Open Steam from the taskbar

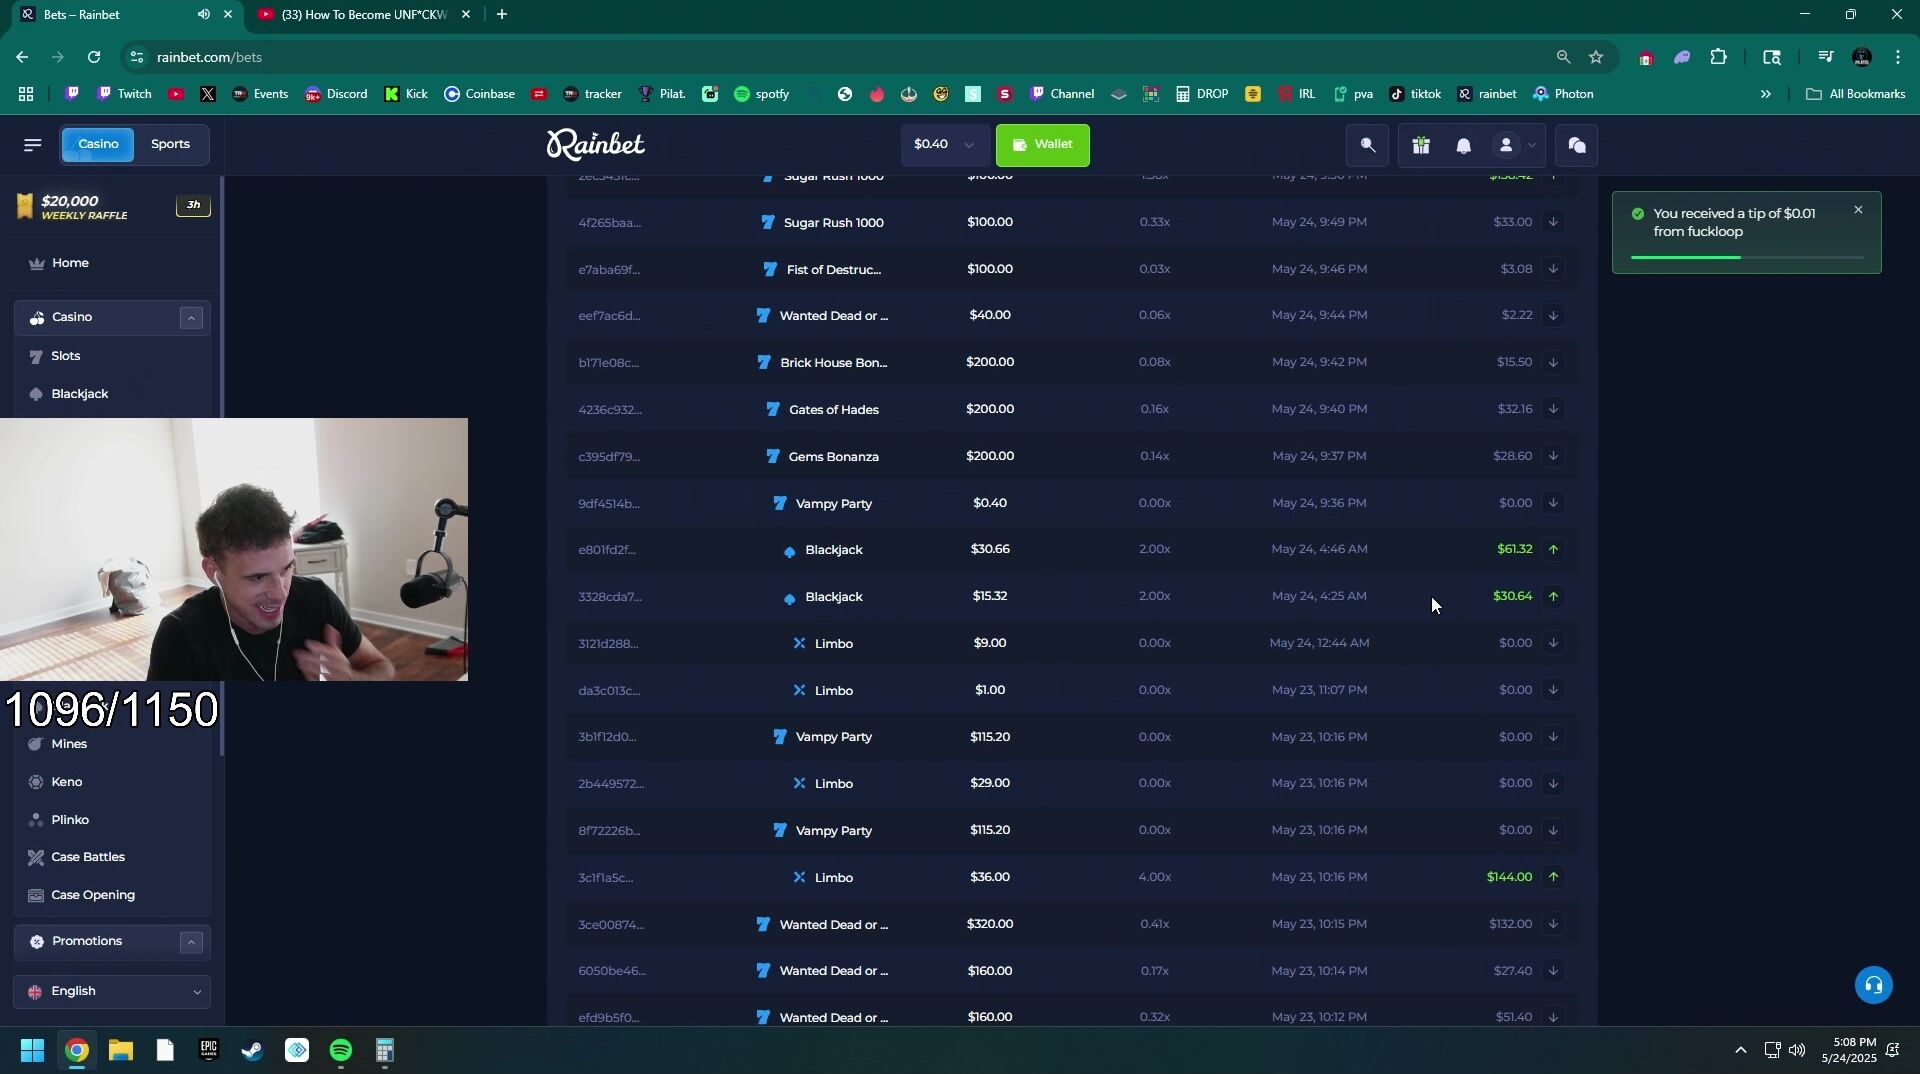(252, 1051)
